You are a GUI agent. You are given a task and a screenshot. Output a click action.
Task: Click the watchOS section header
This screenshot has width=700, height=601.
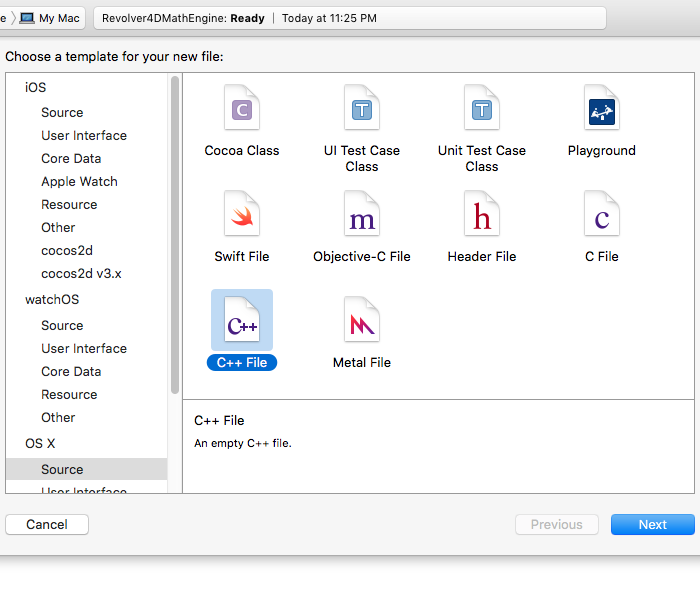(52, 299)
